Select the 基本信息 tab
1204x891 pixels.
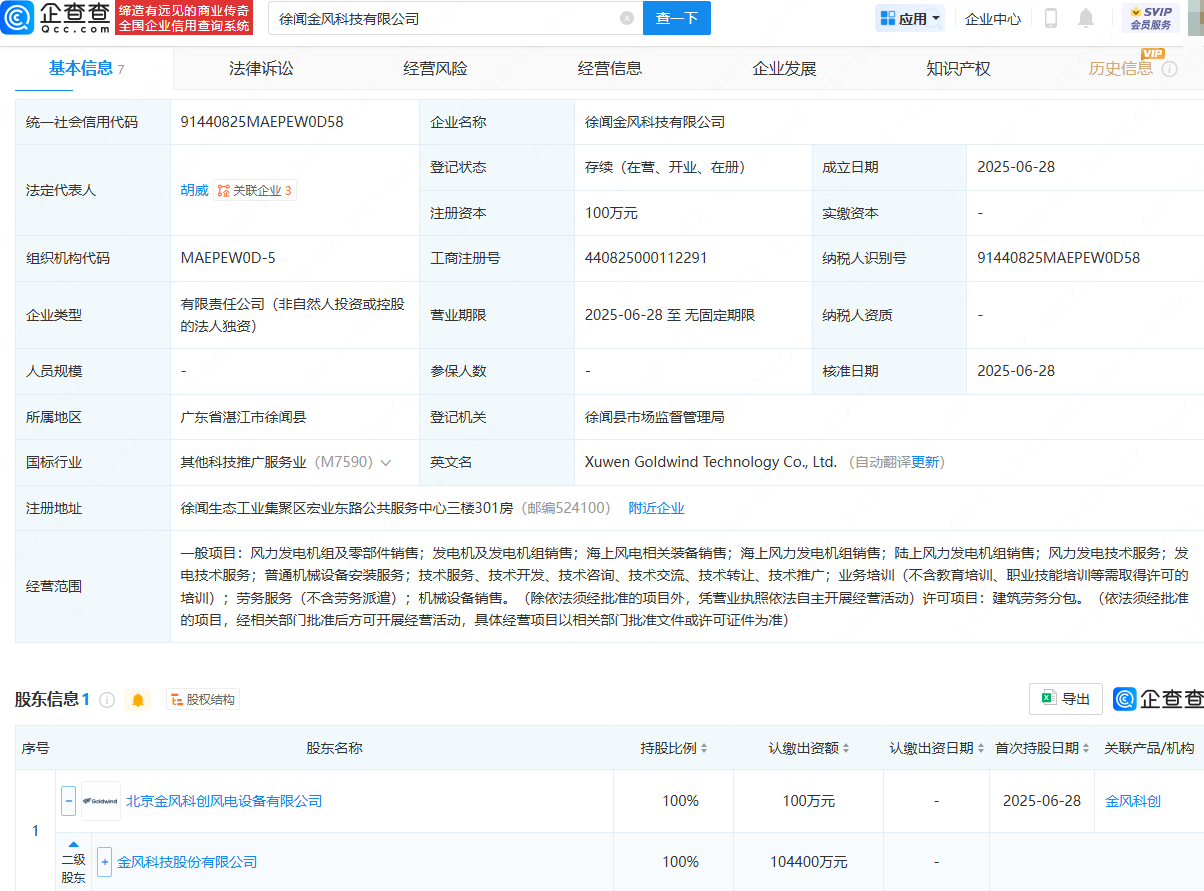coord(86,68)
